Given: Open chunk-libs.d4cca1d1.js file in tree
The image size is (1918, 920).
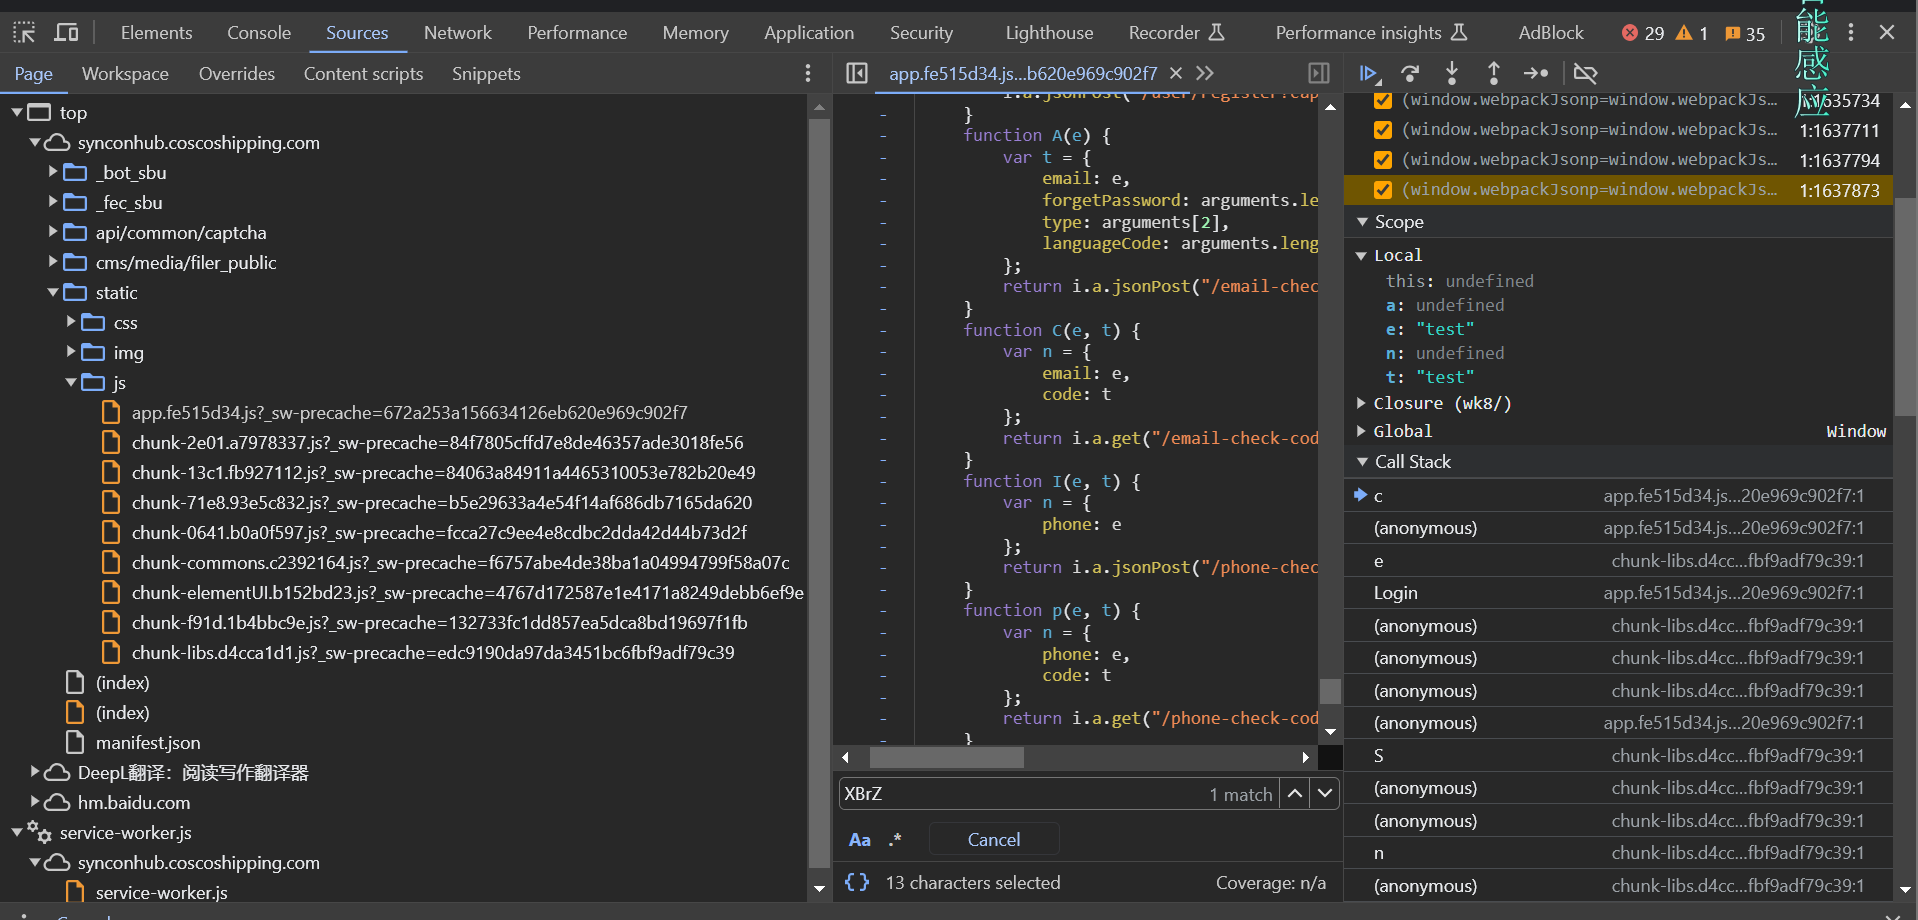Looking at the screenshot, I should [x=432, y=652].
